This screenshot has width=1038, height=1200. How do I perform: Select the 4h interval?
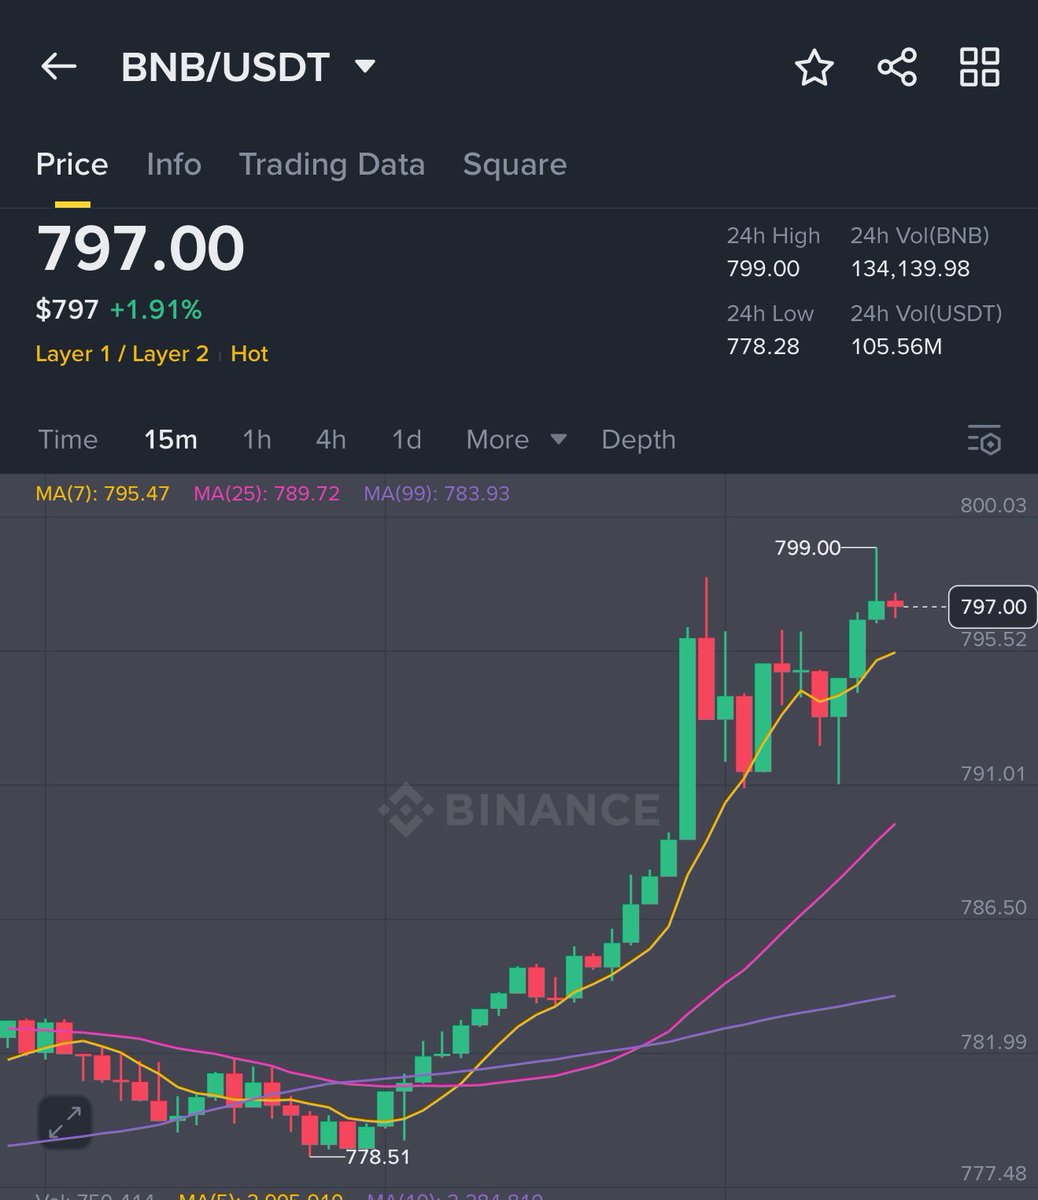coord(331,439)
